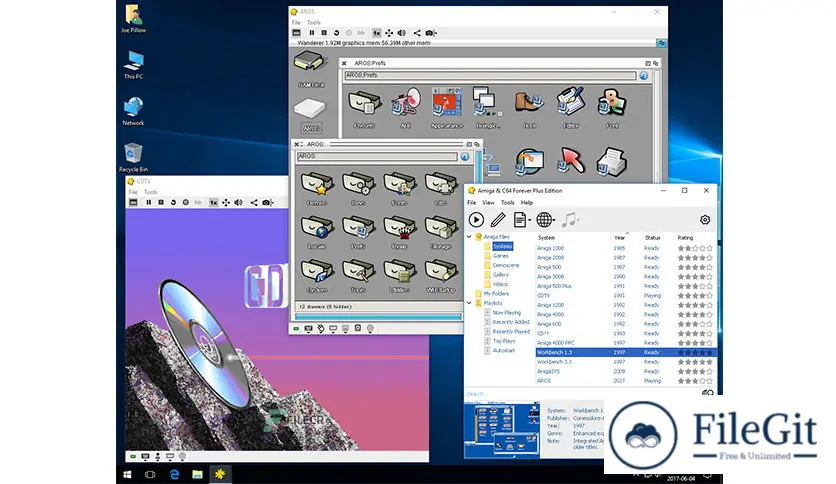Viewport: 836px width, 484px height.
Task: Click the pencil Edit icon in Amiga Forever
Action: click(x=498, y=220)
